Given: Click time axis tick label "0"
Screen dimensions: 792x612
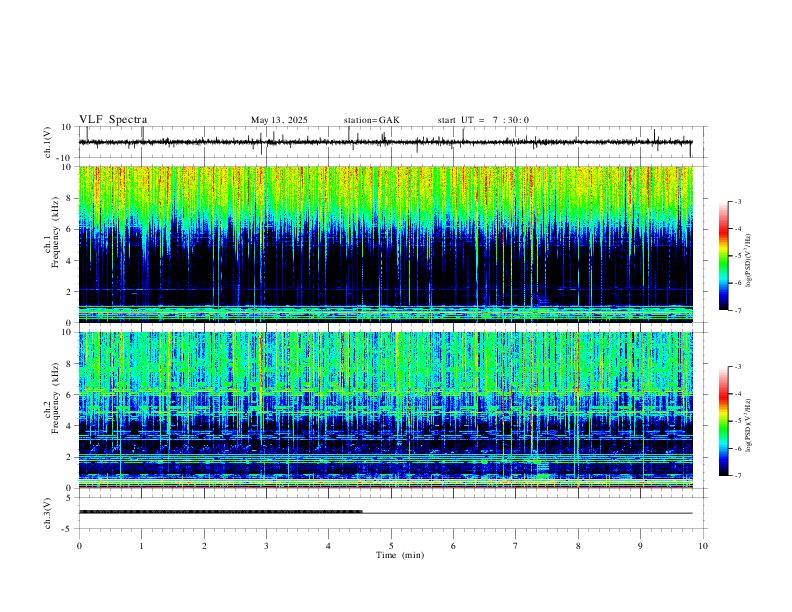Looking at the screenshot, I should 79,546.
